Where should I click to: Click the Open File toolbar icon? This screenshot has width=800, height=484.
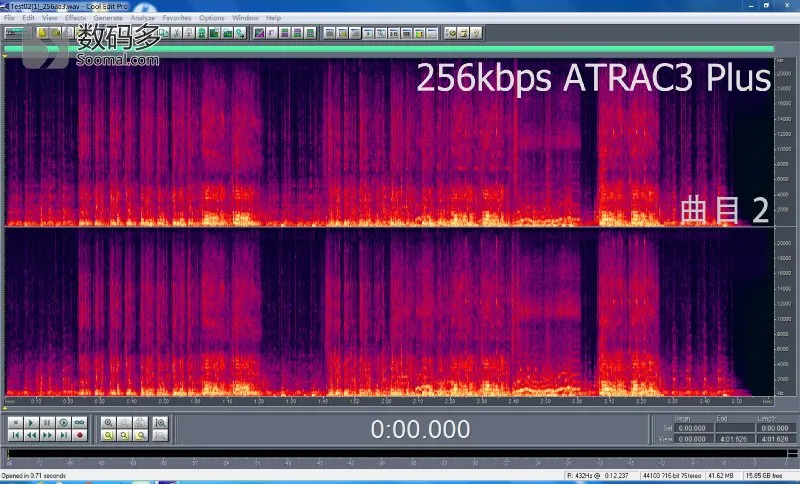tap(55, 33)
